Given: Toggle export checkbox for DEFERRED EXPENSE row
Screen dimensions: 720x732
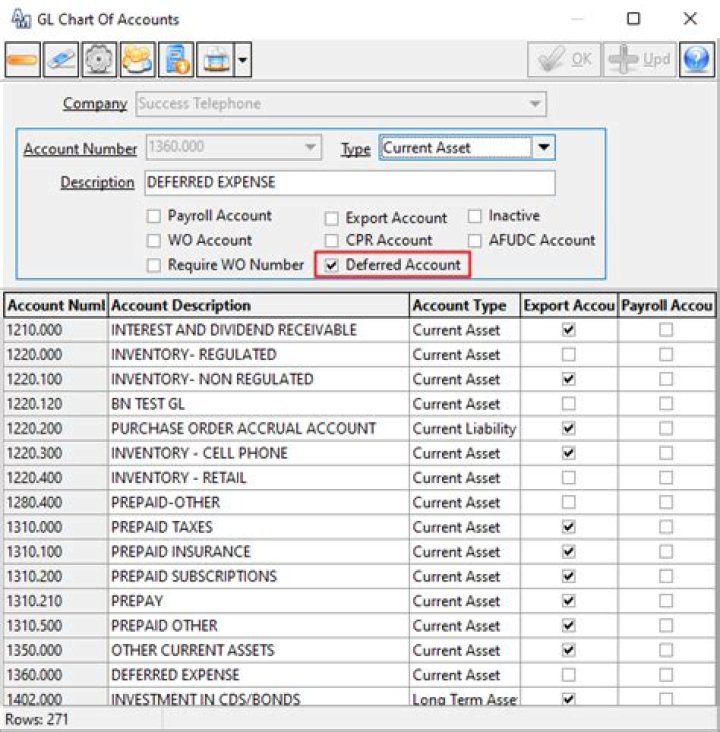Looking at the screenshot, I should (568, 675).
